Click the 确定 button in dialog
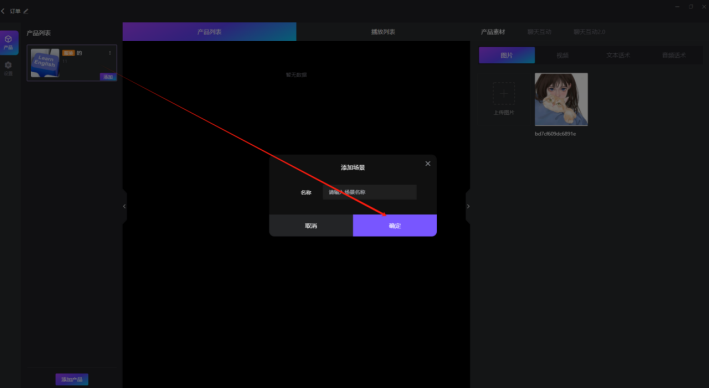 click(x=395, y=225)
